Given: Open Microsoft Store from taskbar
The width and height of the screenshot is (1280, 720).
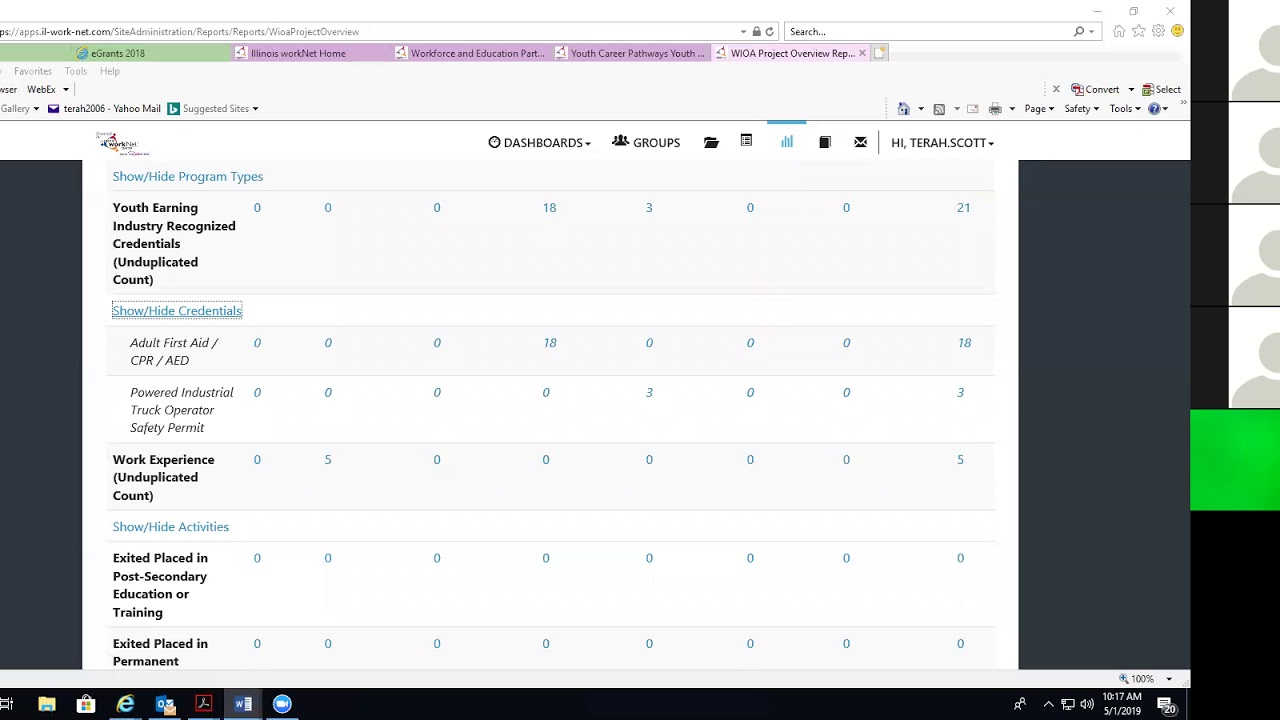Looking at the screenshot, I should click(x=86, y=704).
